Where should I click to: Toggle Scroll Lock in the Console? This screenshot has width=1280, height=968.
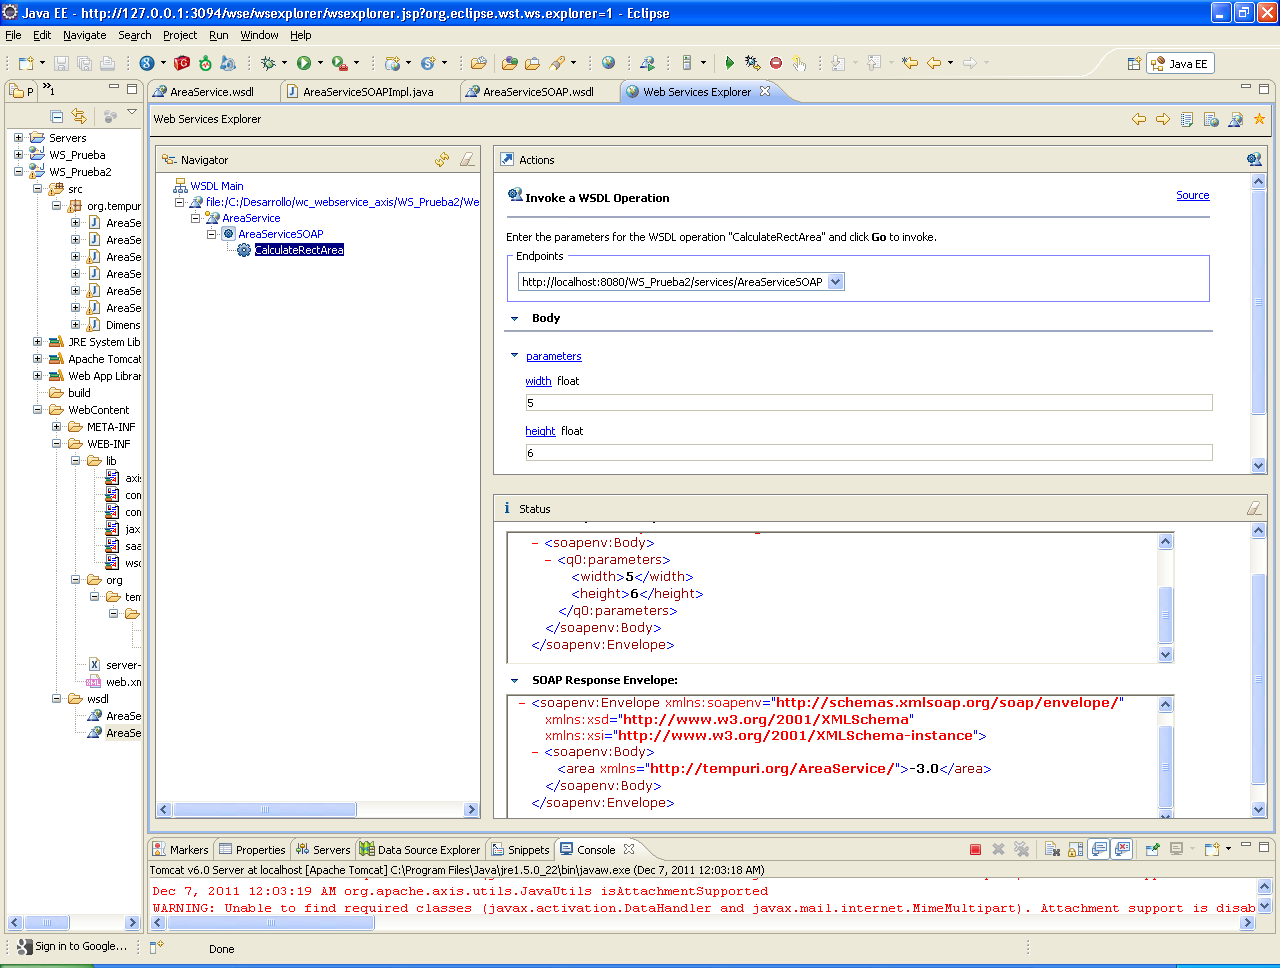(1075, 850)
